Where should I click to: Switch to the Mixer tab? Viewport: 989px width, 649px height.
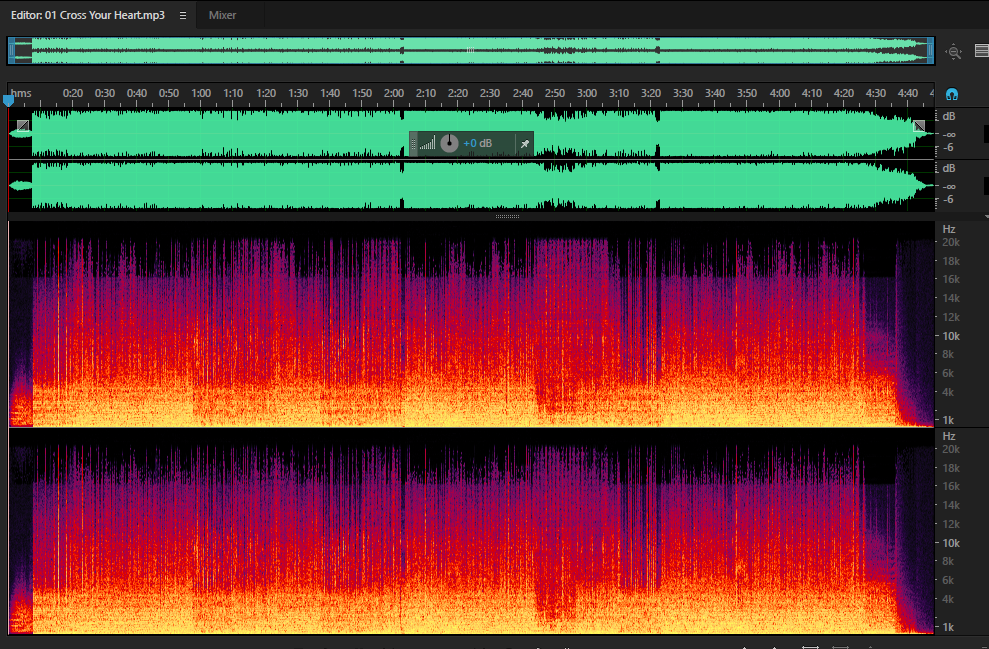[223, 15]
